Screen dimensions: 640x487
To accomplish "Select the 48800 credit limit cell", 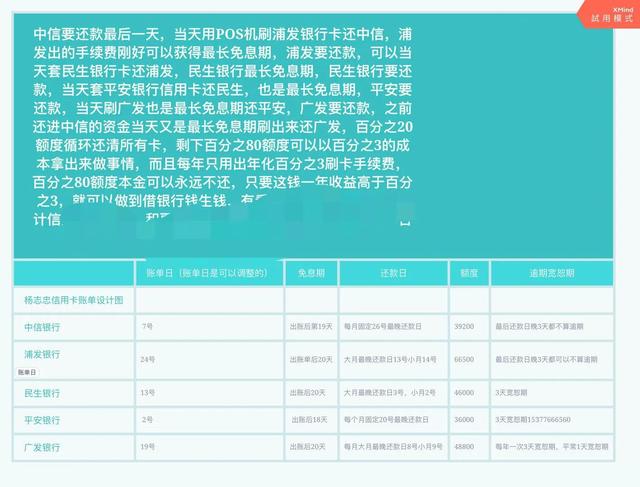I will coord(469,447).
